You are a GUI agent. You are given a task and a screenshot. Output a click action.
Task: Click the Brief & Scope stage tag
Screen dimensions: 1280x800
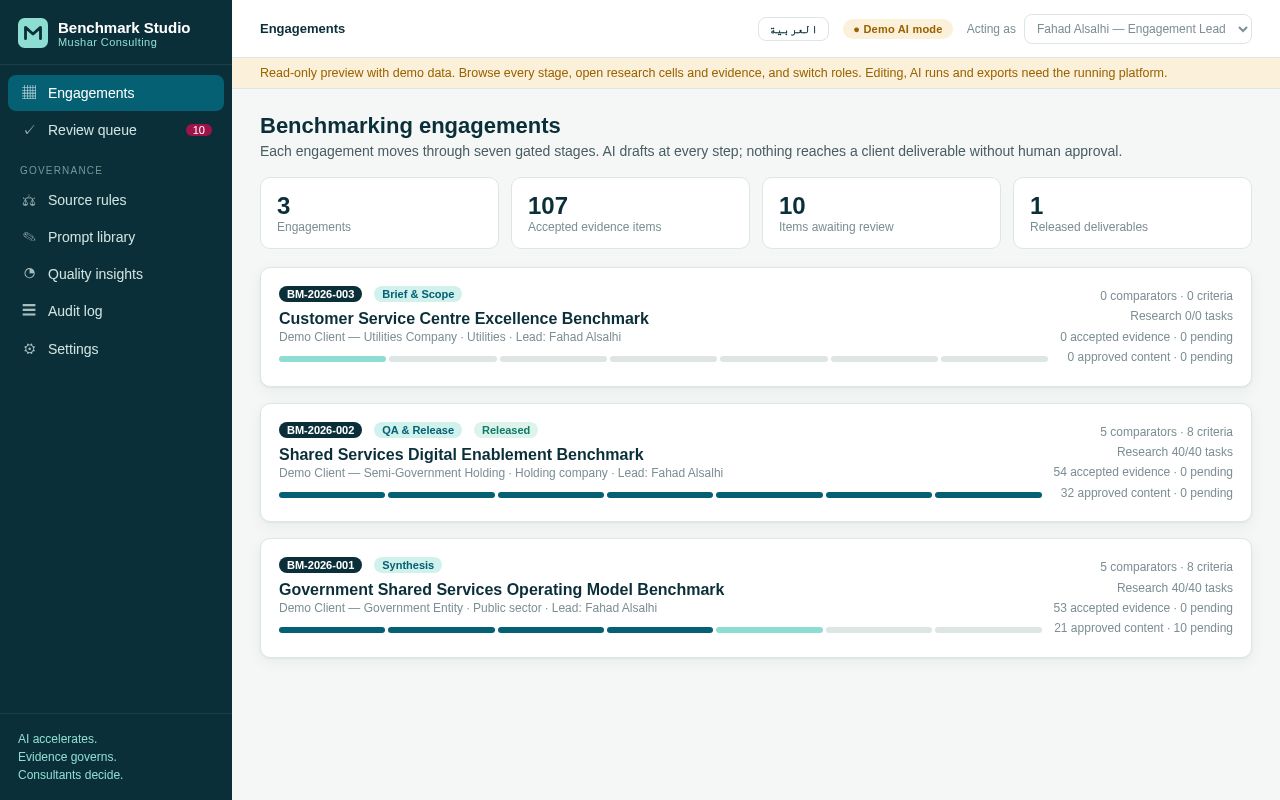click(x=418, y=294)
